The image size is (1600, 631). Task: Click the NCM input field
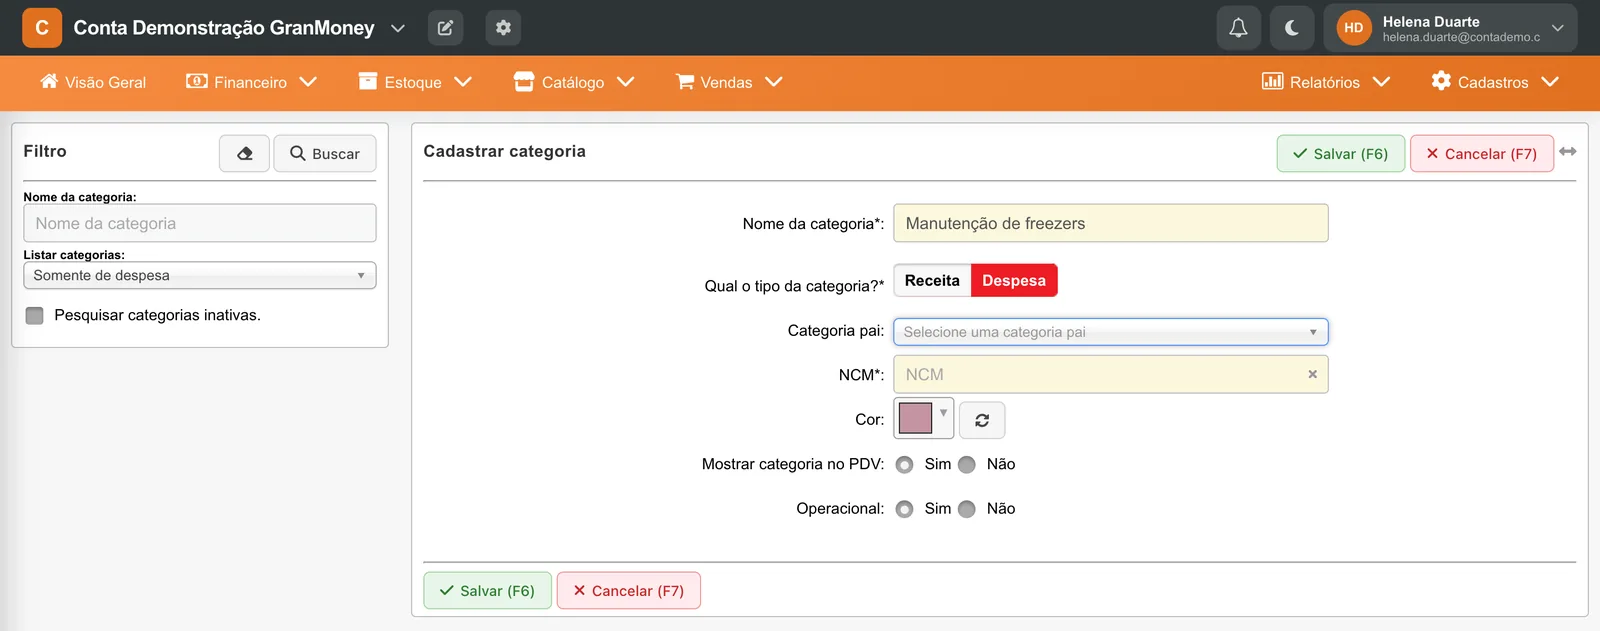[x=1111, y=374]
